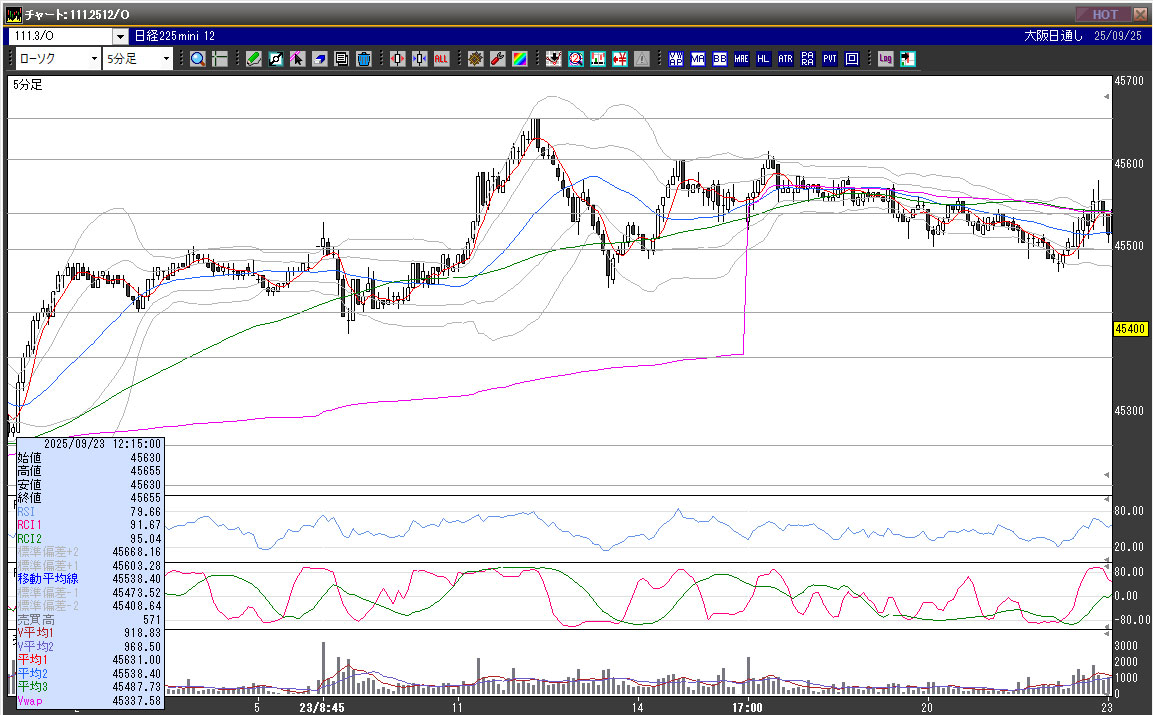The width and height of the screenshot is (1153, 715).
Task: Click the trash can delete icon
Action: click(364, 59)
